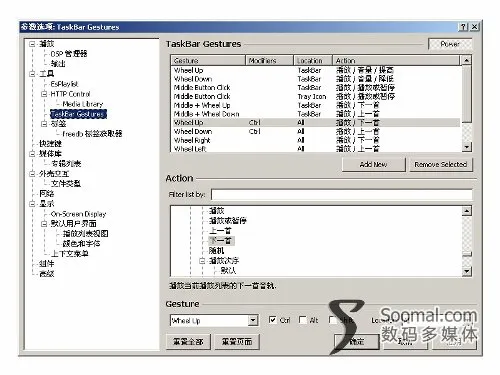Sort by the Modifiers column header
This screenshot has width=500, height=375.
(269, 61)
